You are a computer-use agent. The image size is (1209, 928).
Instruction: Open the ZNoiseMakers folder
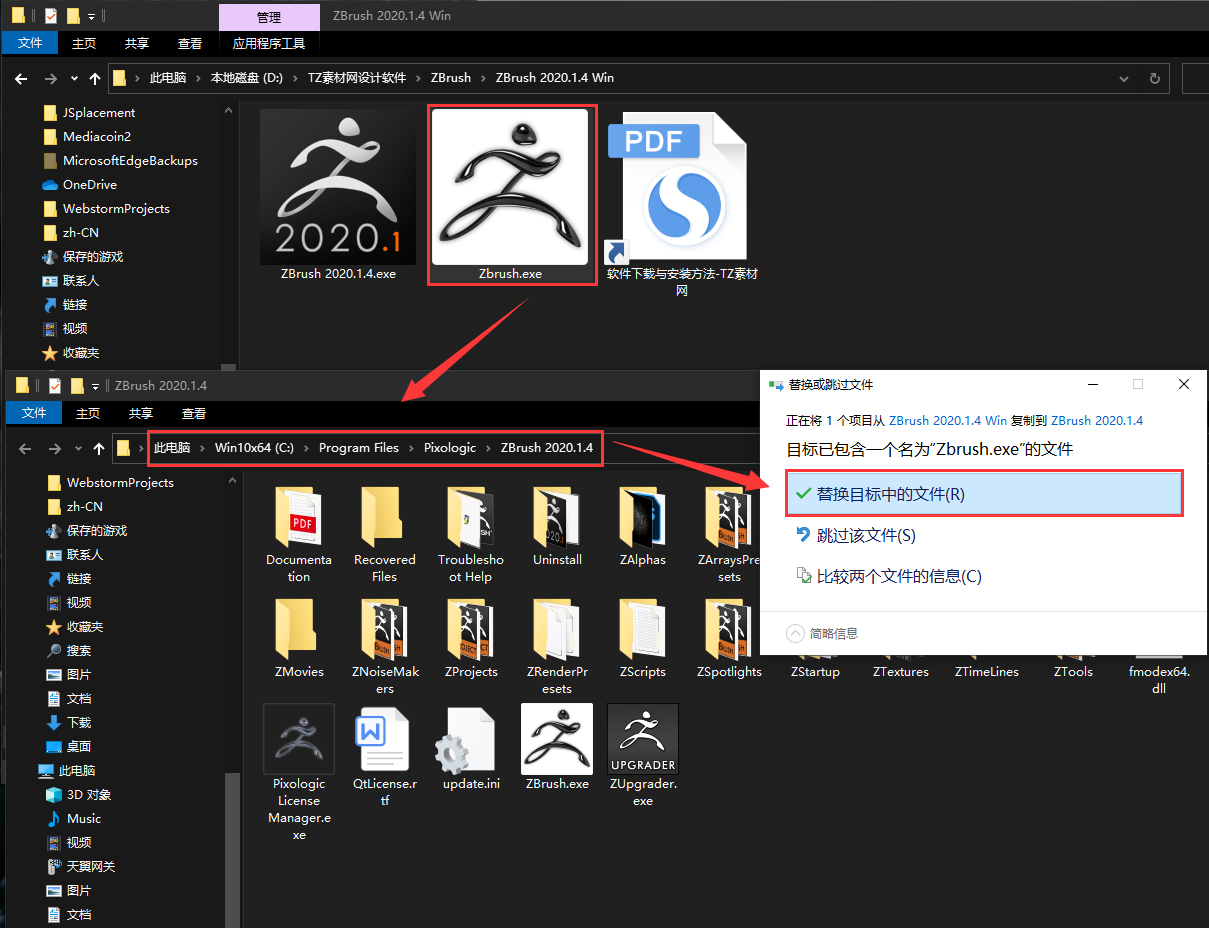384,628
